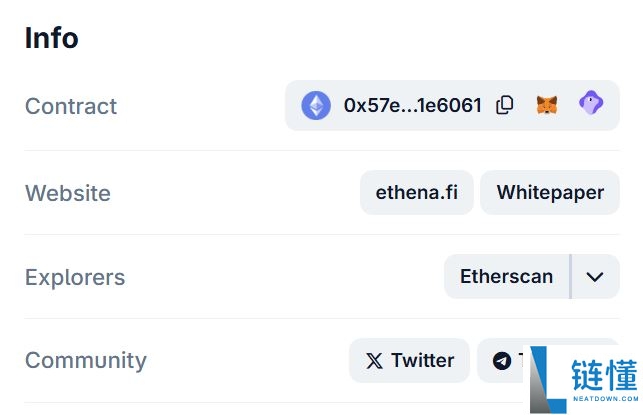Expand the Explorers dropdown chevron

point(595,277)
